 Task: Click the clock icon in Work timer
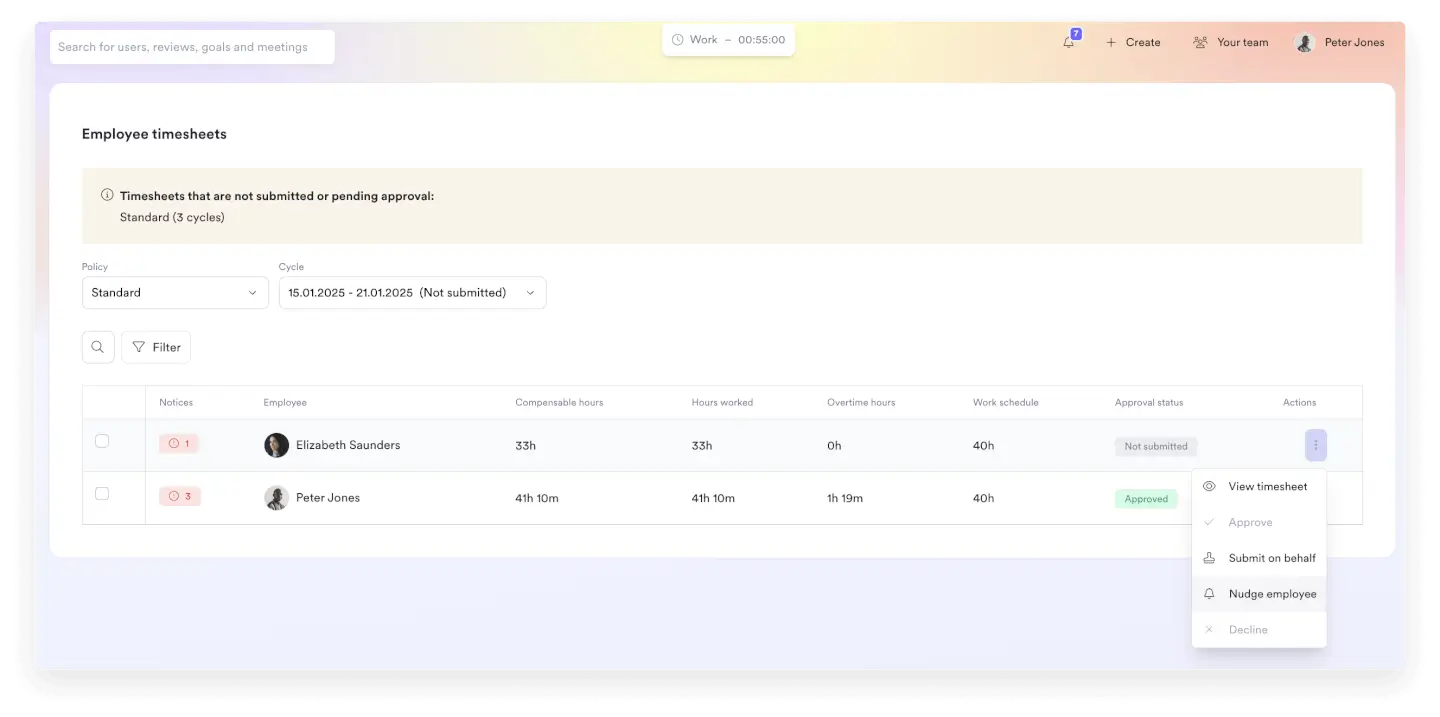tap(677, 40)
